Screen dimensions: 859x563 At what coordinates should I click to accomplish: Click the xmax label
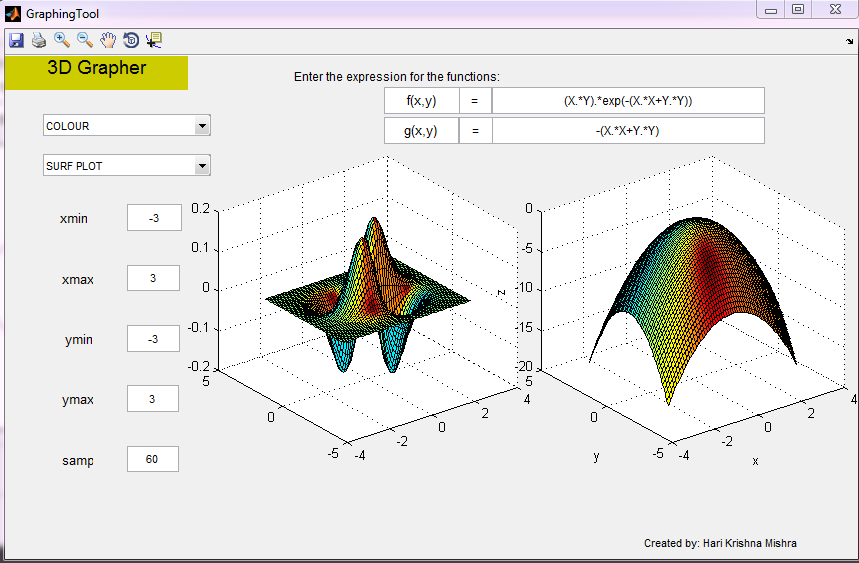point(78,279)
